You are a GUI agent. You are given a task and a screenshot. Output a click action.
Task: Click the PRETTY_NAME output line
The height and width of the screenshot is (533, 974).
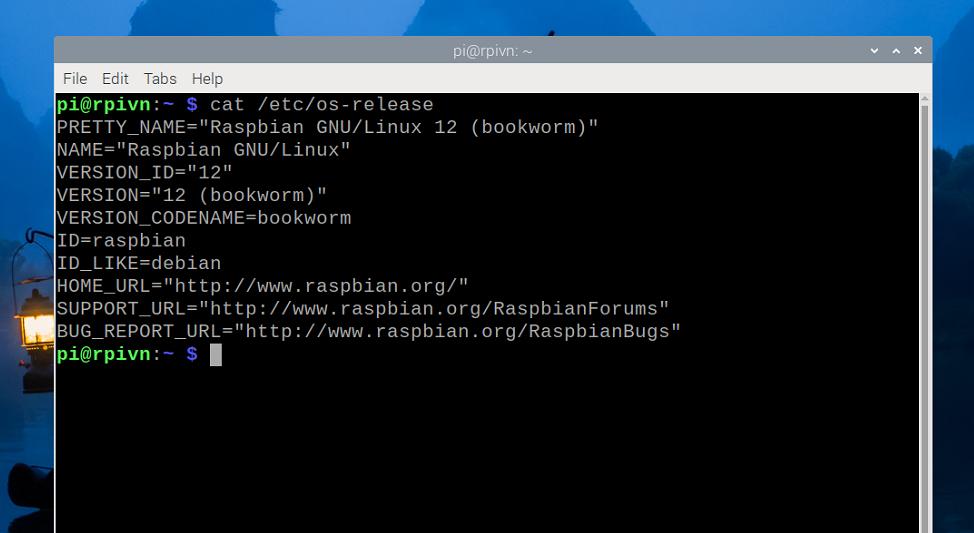tap(327, 127)
